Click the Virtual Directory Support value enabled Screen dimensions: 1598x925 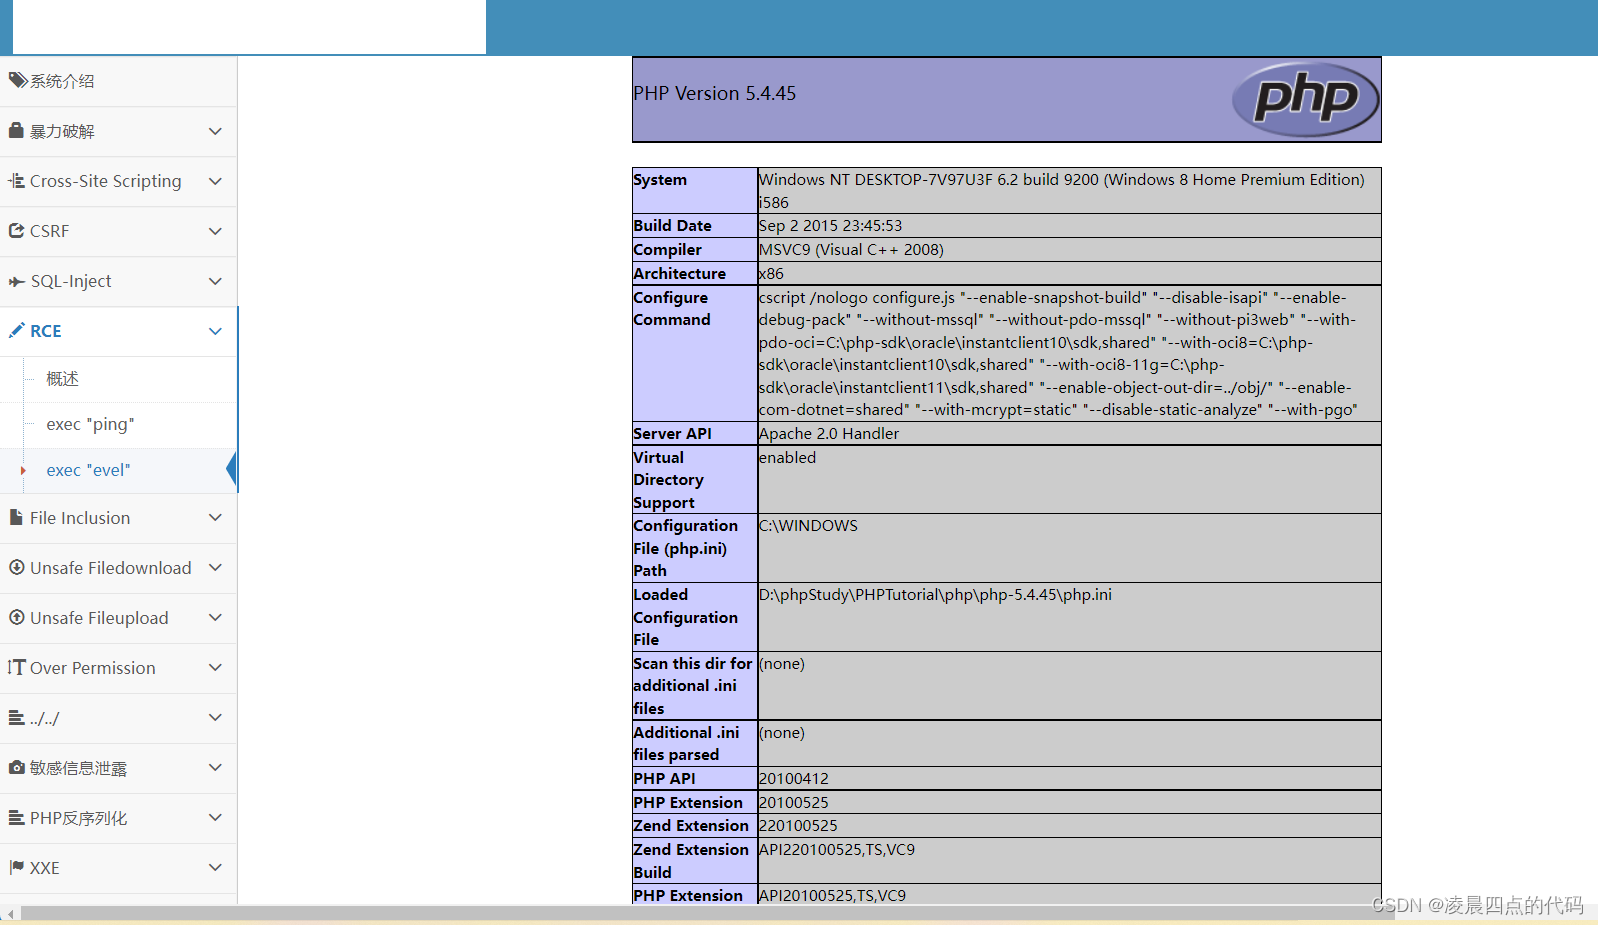click(x=787, y=457)
